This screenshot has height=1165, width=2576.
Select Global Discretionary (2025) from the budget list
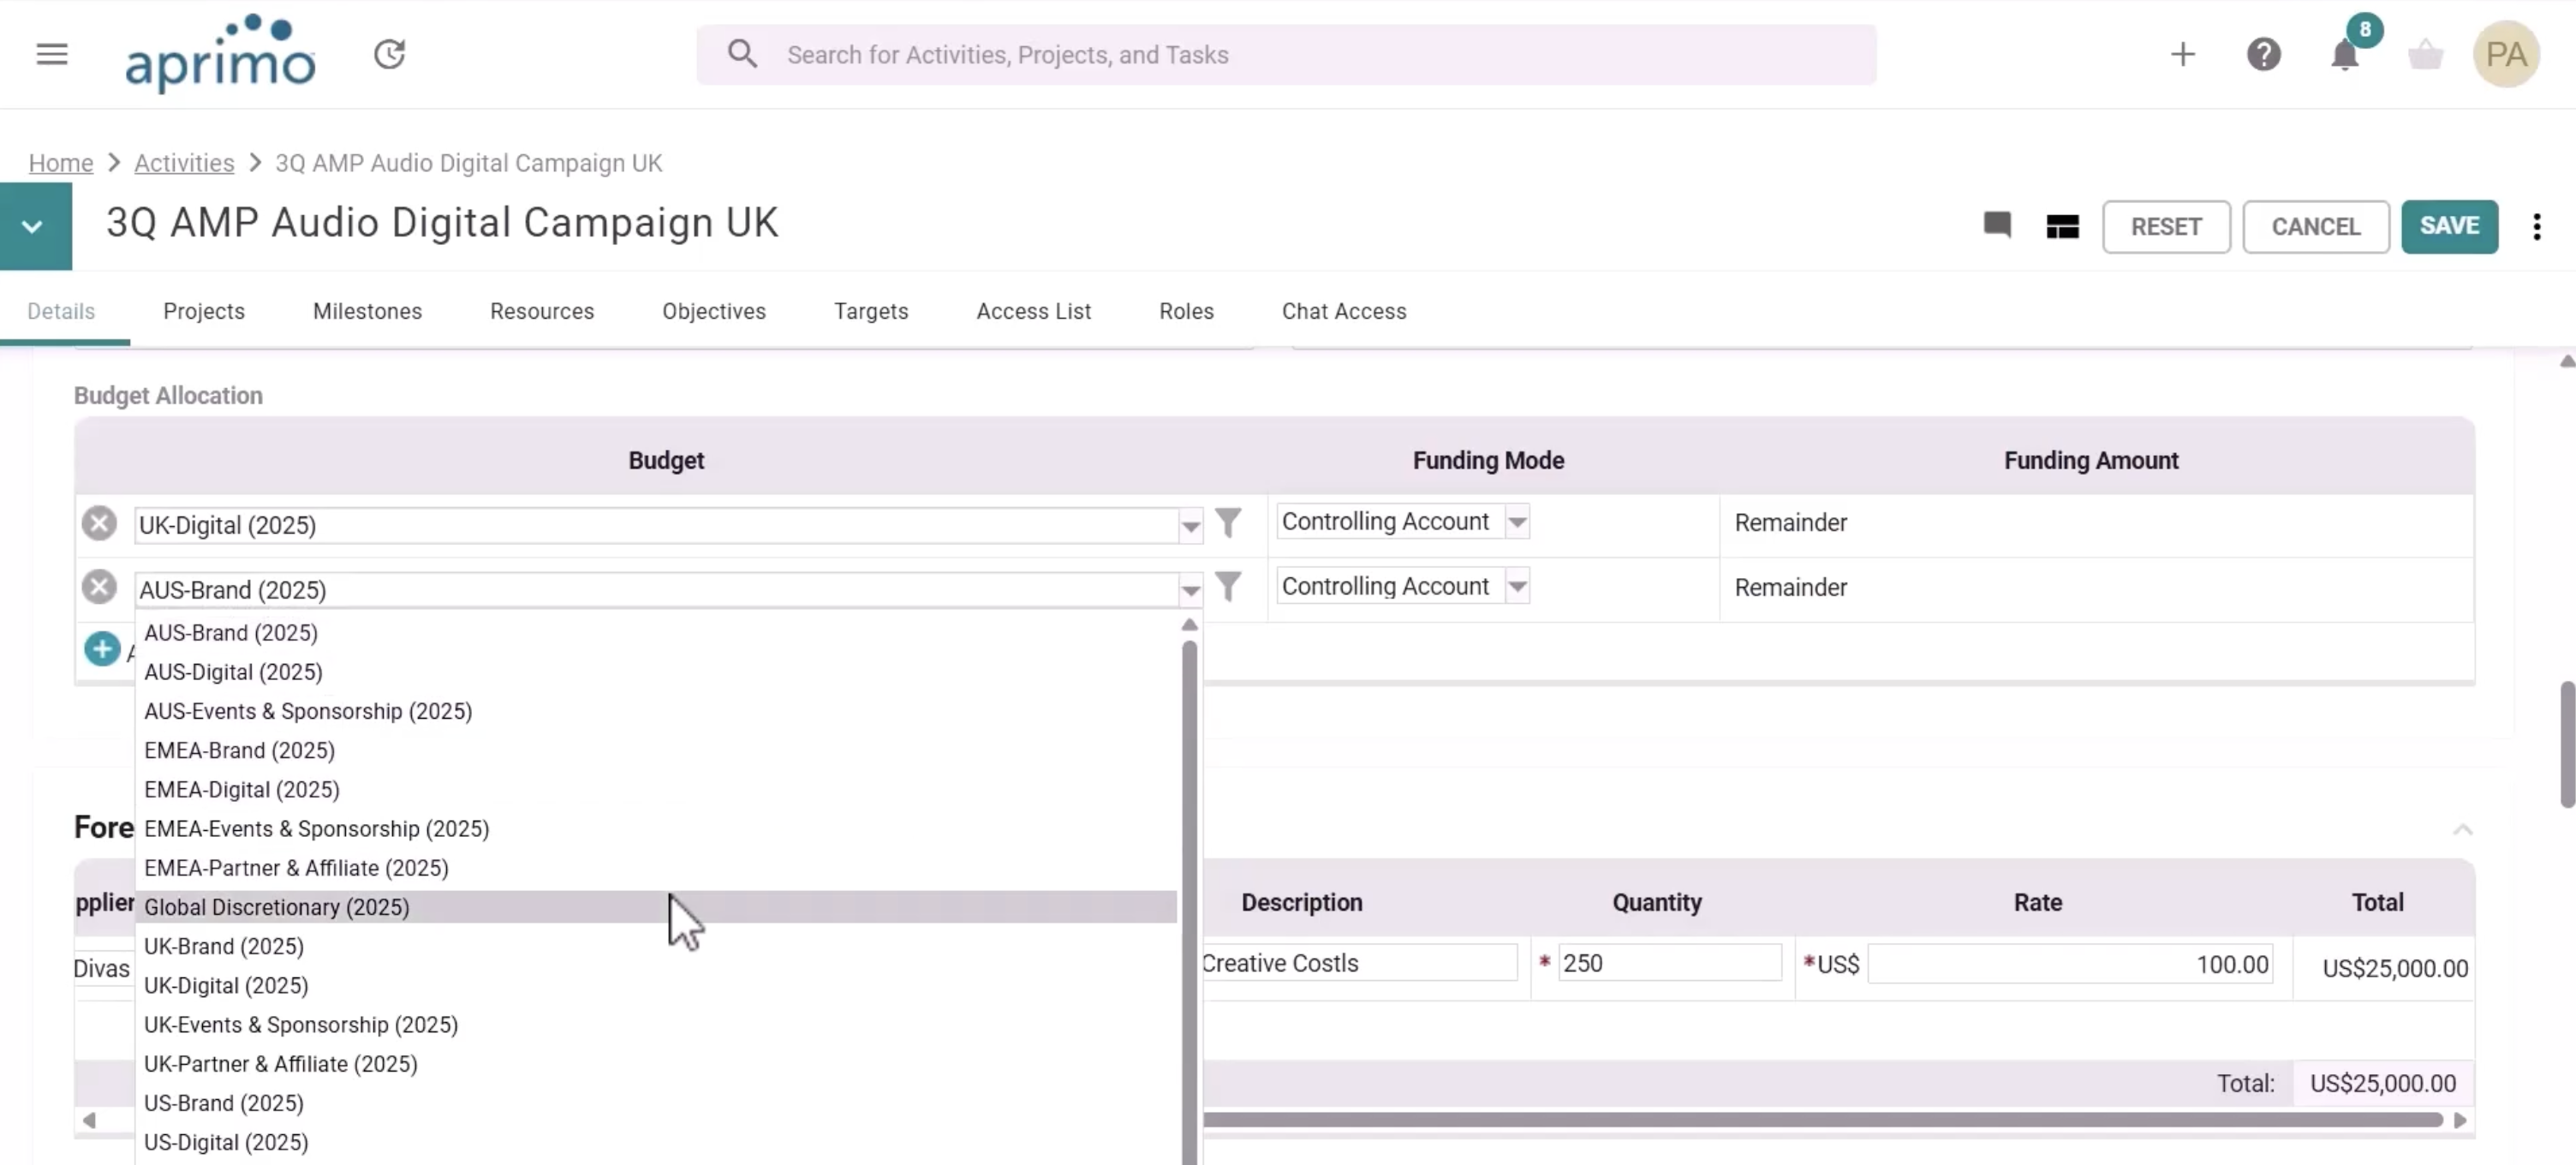pyautogui.click(x=277, y=906)
